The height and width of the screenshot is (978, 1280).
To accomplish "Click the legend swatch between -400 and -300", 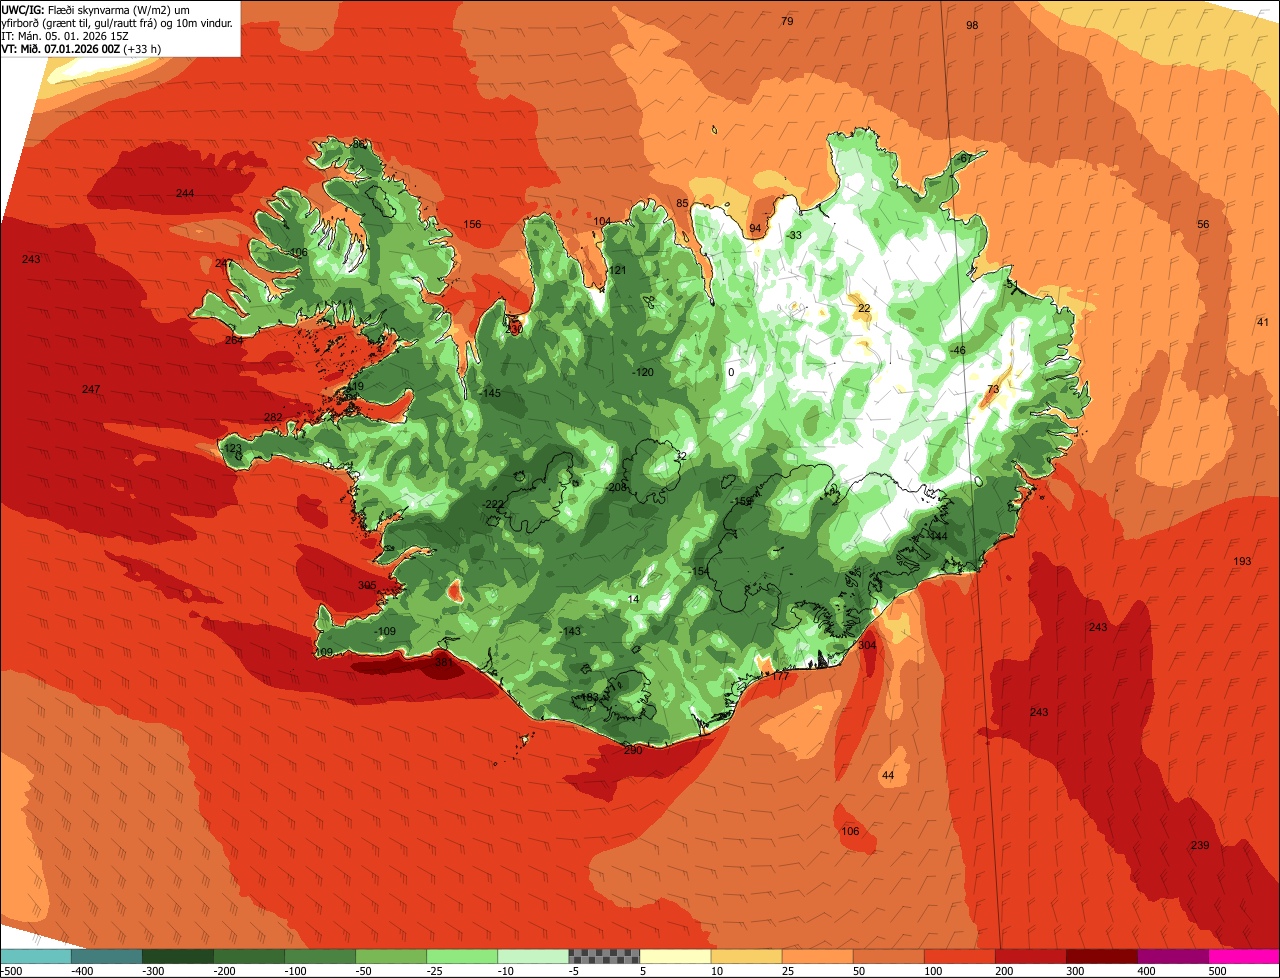I will tap(107, 955).
